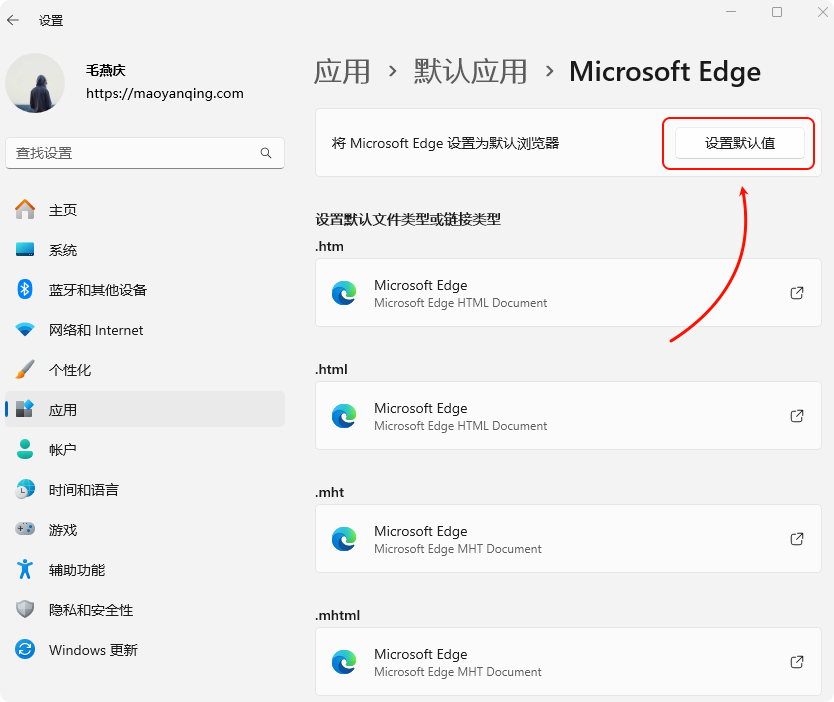Maximize the Settings window
The width and height of the screenshot is (834, 702).
777,12
